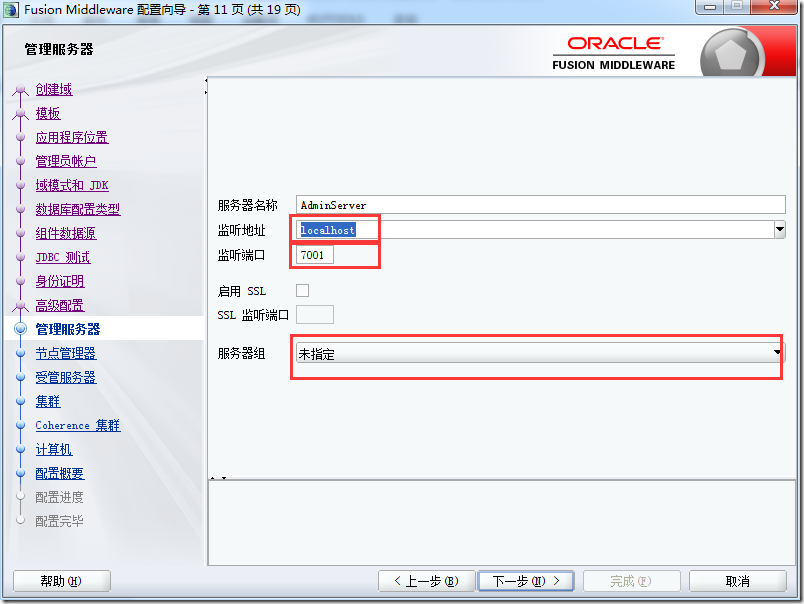Click the step bullet beside JDBC 测试

(x=21, y=257)
